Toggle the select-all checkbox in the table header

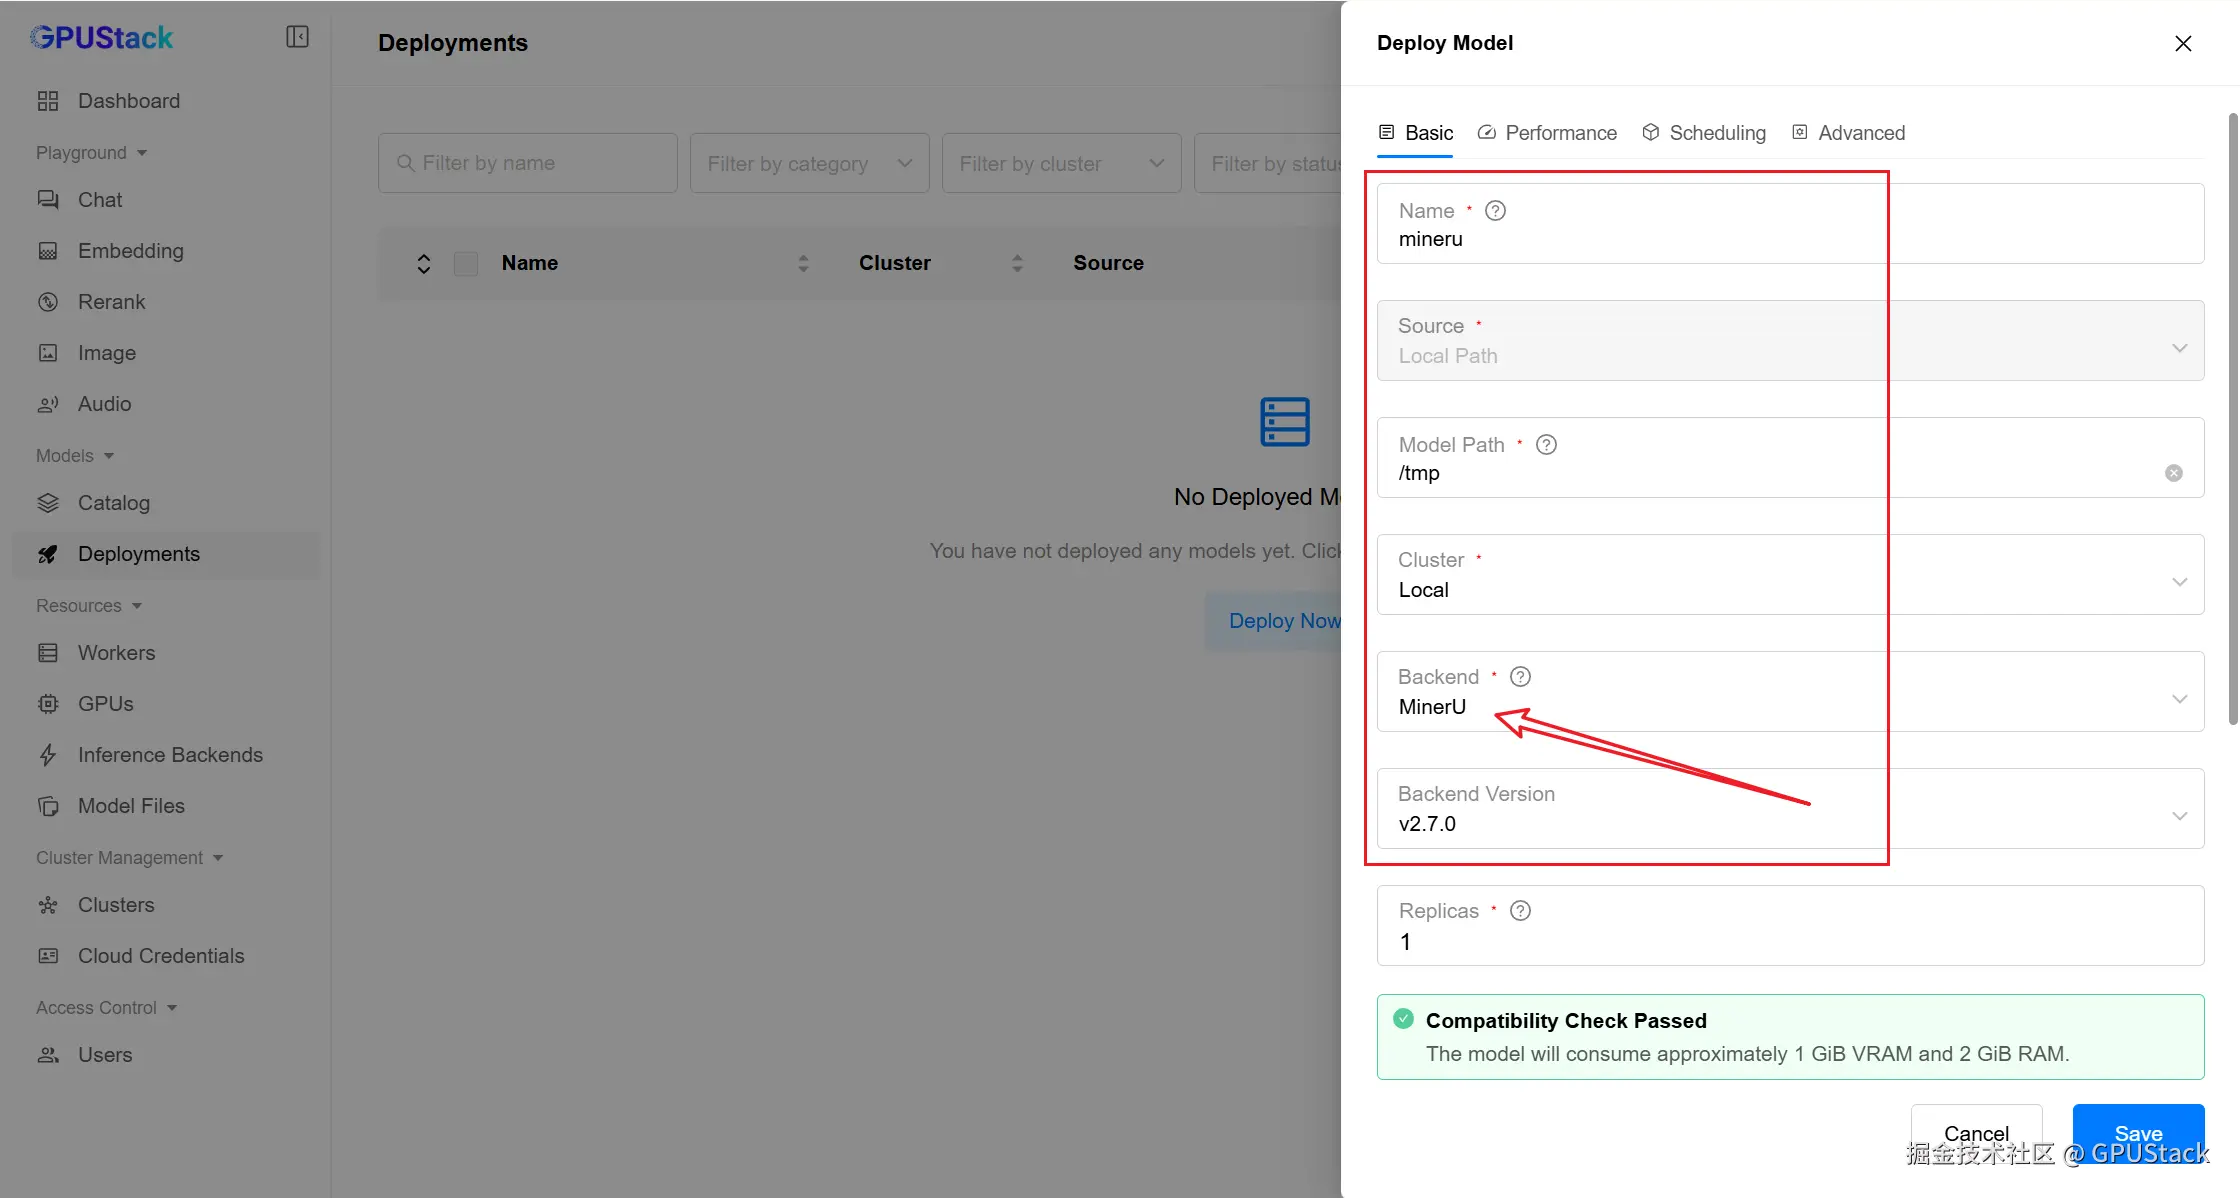pos(466,263)
